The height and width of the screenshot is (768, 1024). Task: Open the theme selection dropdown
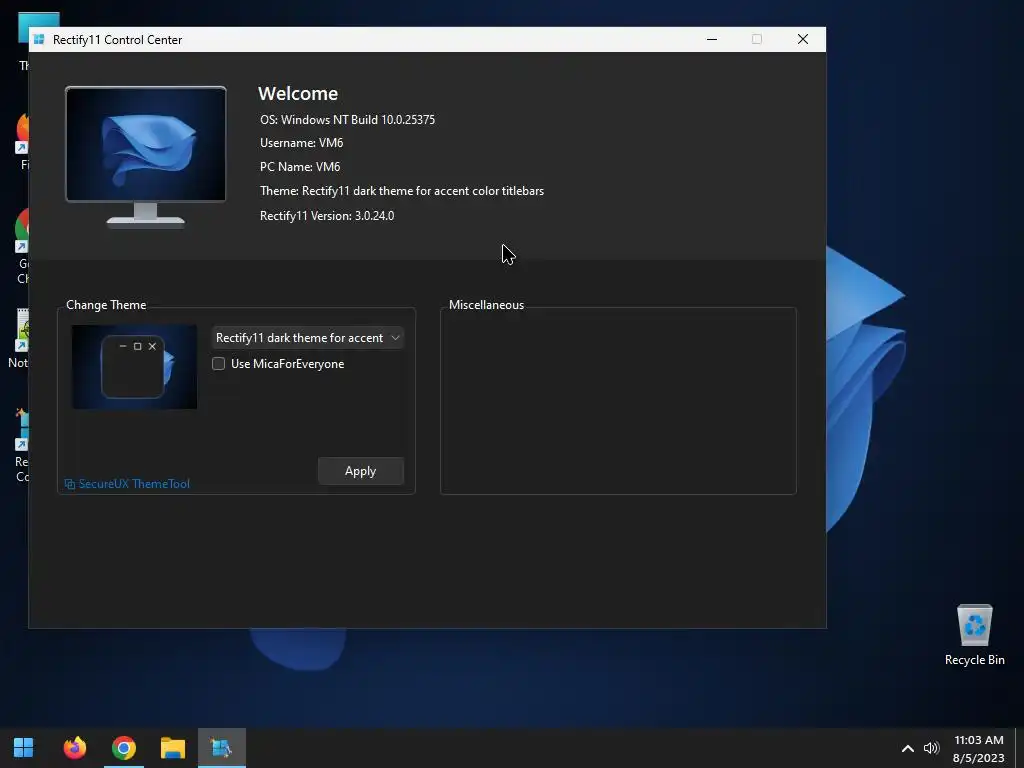tap(308, 338)
